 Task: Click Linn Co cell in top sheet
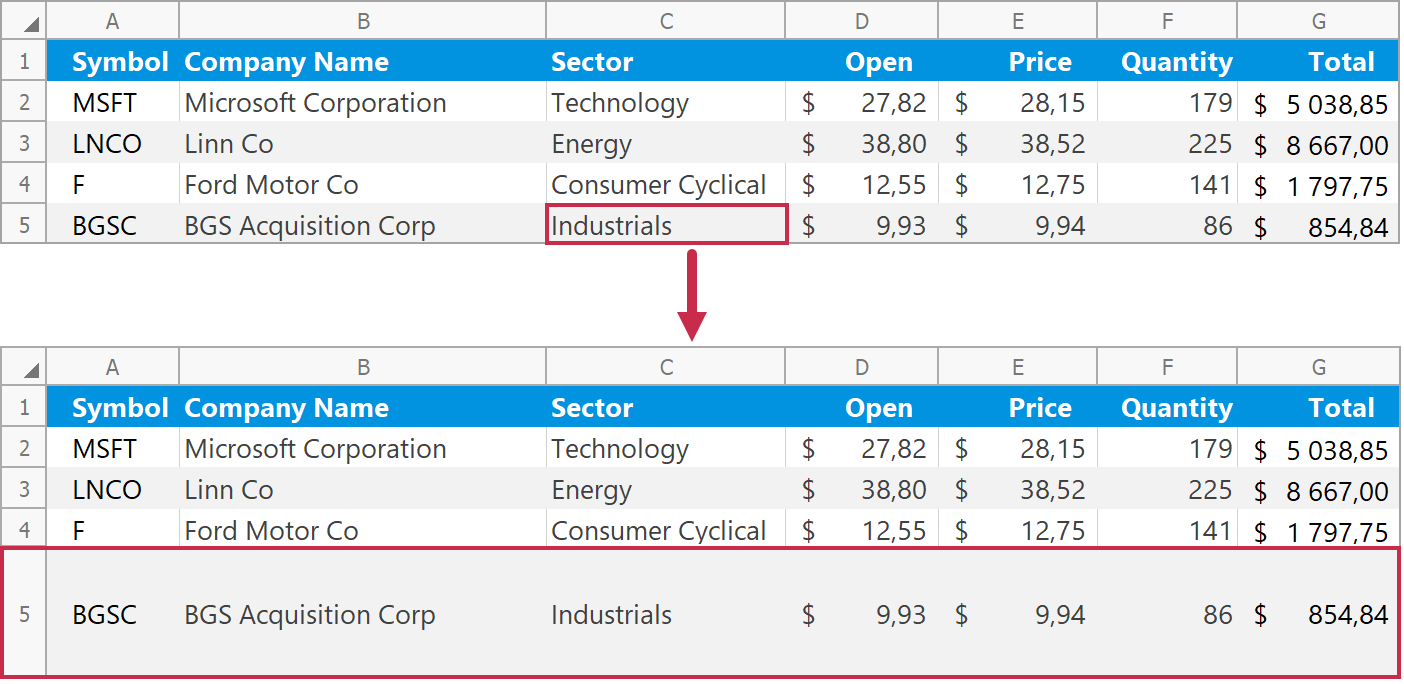pos(362,144)
